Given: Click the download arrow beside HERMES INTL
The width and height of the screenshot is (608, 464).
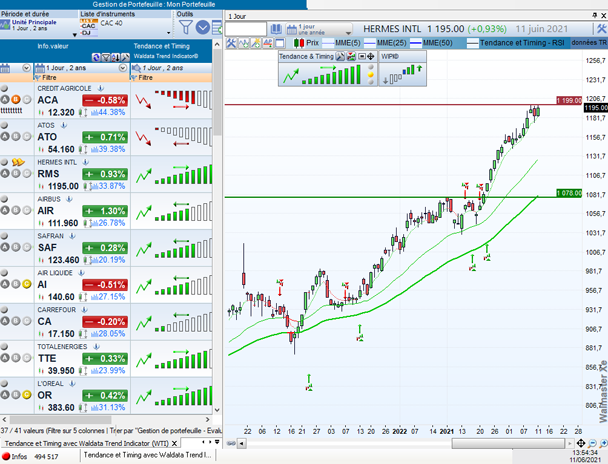Looking at the screenshot, I should coord(85,162).
